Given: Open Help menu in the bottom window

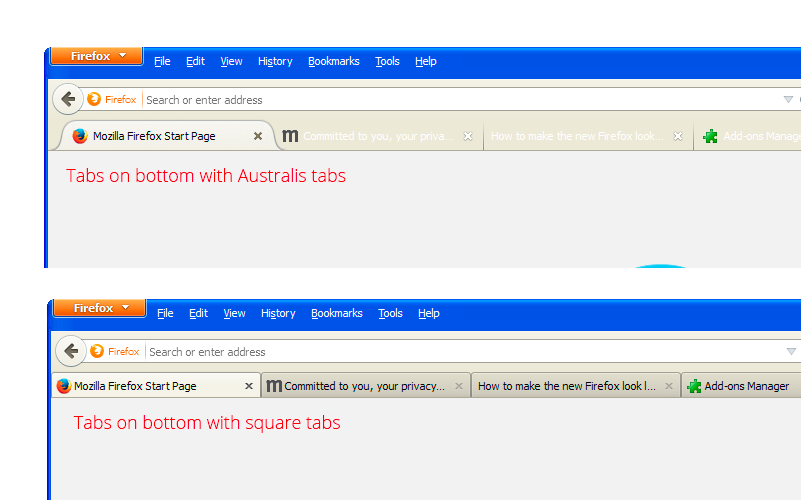Looking at the screenshot, I should (429, 313).
